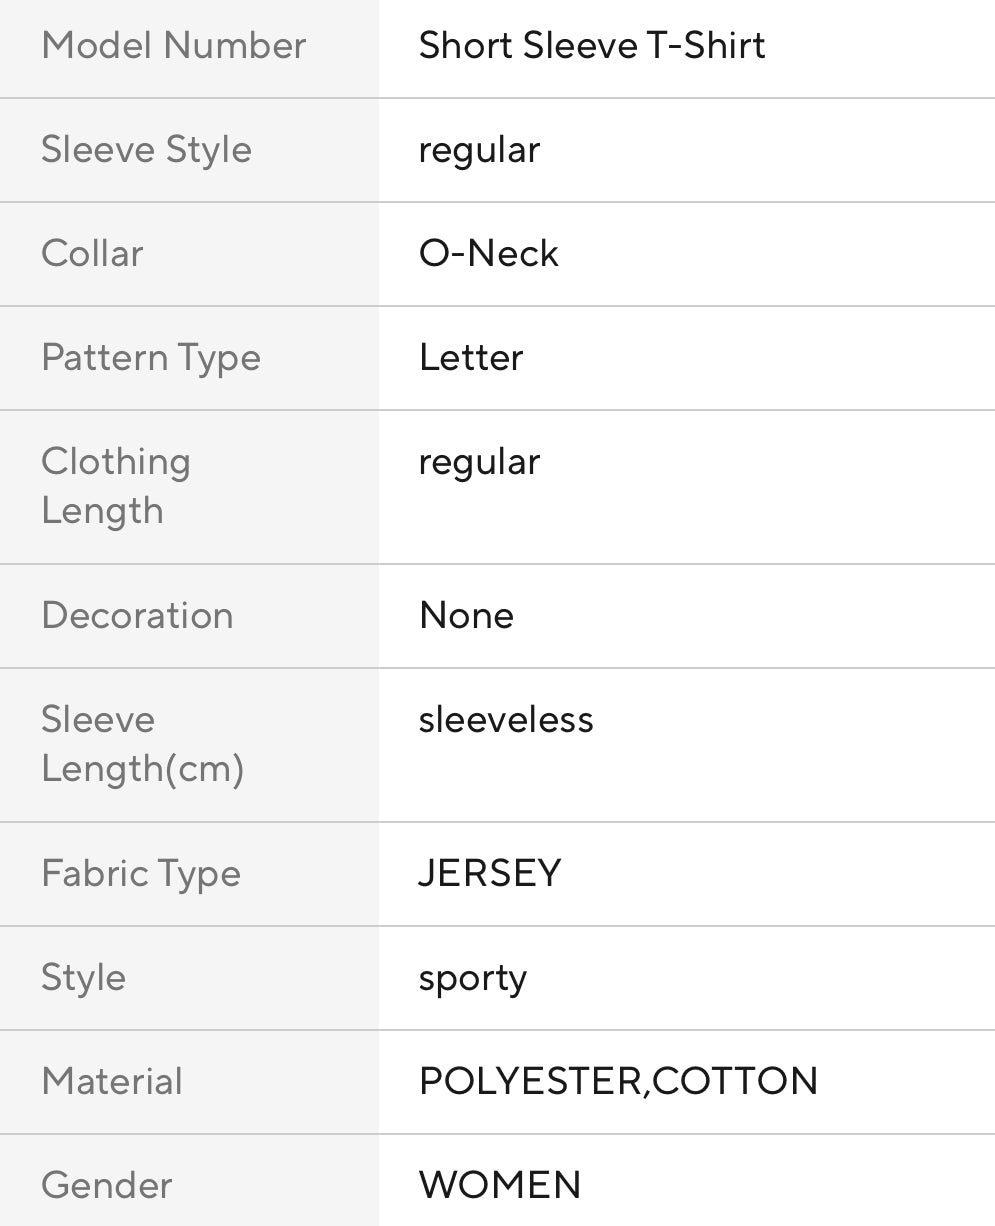Image resolution: width=995 pixels, height=1226 pixels.
Task: Select the sporty style value
Action: [x=472, y=978]
